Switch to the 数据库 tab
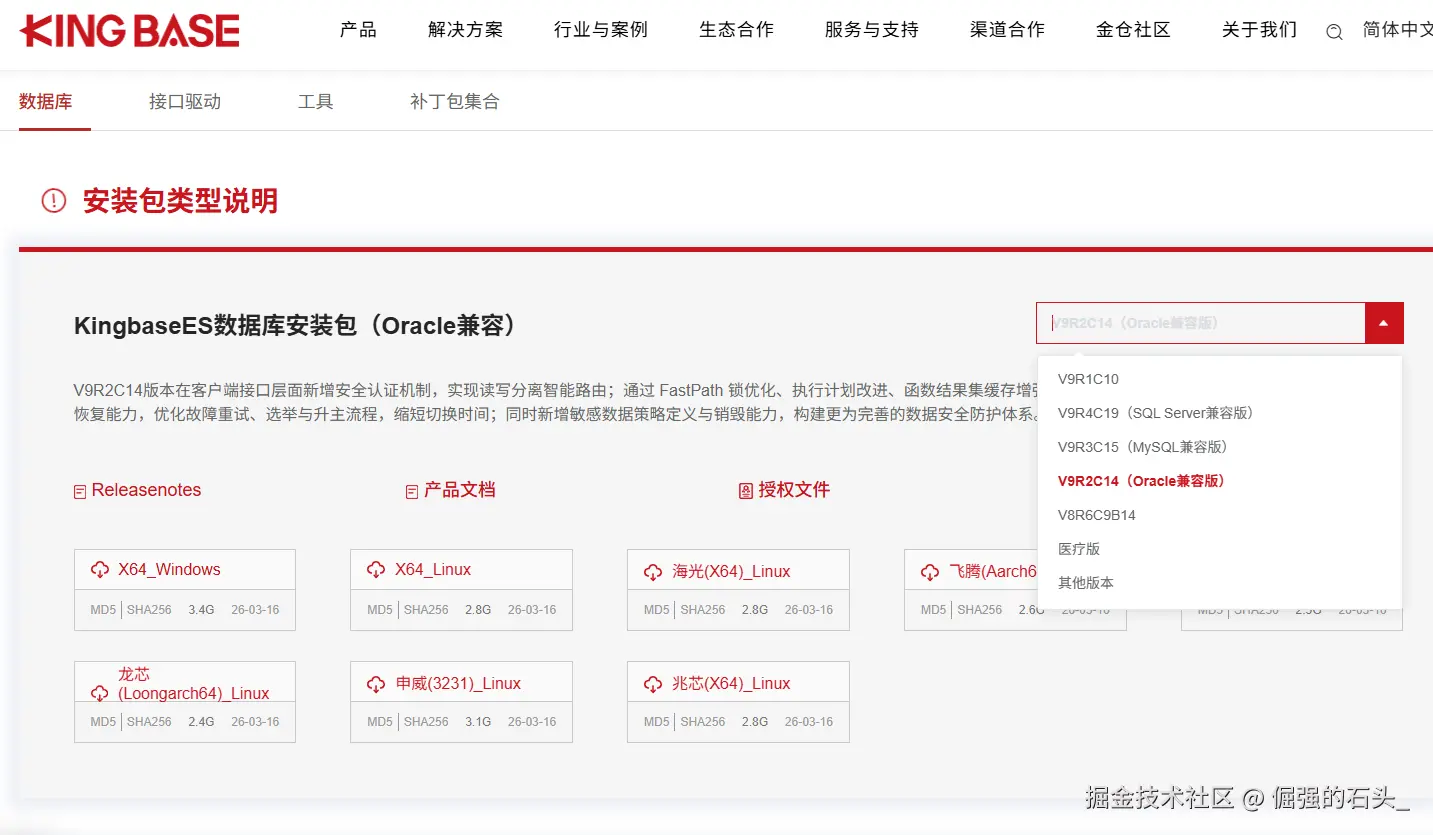 [46, 101]
